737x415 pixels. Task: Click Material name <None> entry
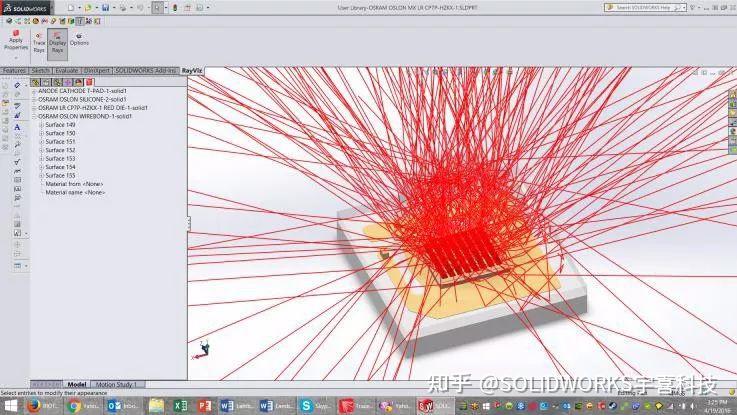tap(75, 193)
